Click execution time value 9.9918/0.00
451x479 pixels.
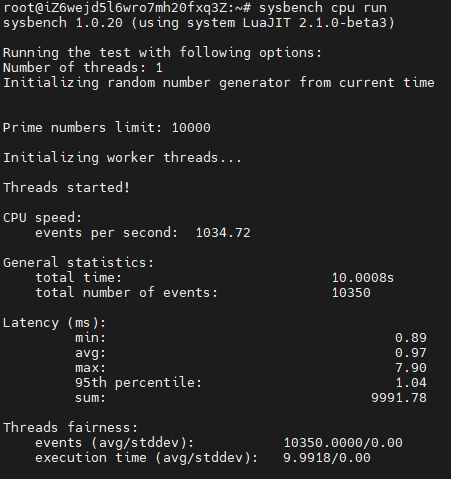click(327, 458)
